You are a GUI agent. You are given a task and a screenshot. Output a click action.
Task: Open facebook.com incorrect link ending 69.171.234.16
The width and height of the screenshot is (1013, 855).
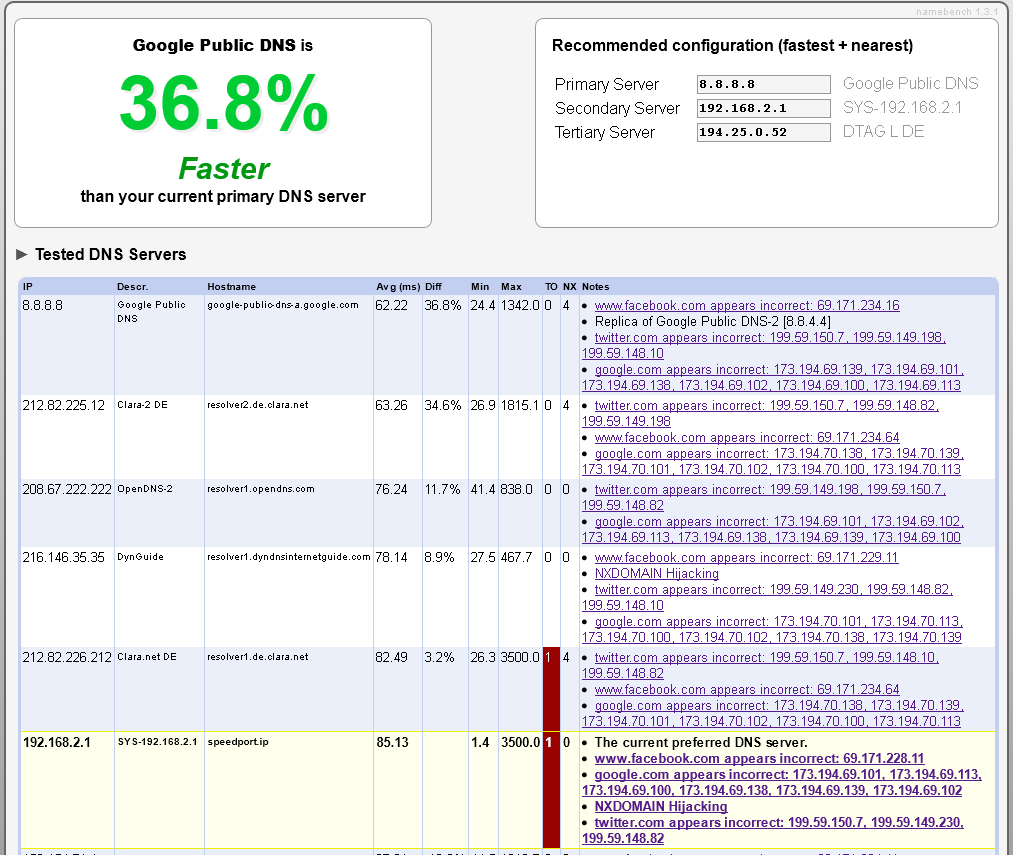coord(746,306)
